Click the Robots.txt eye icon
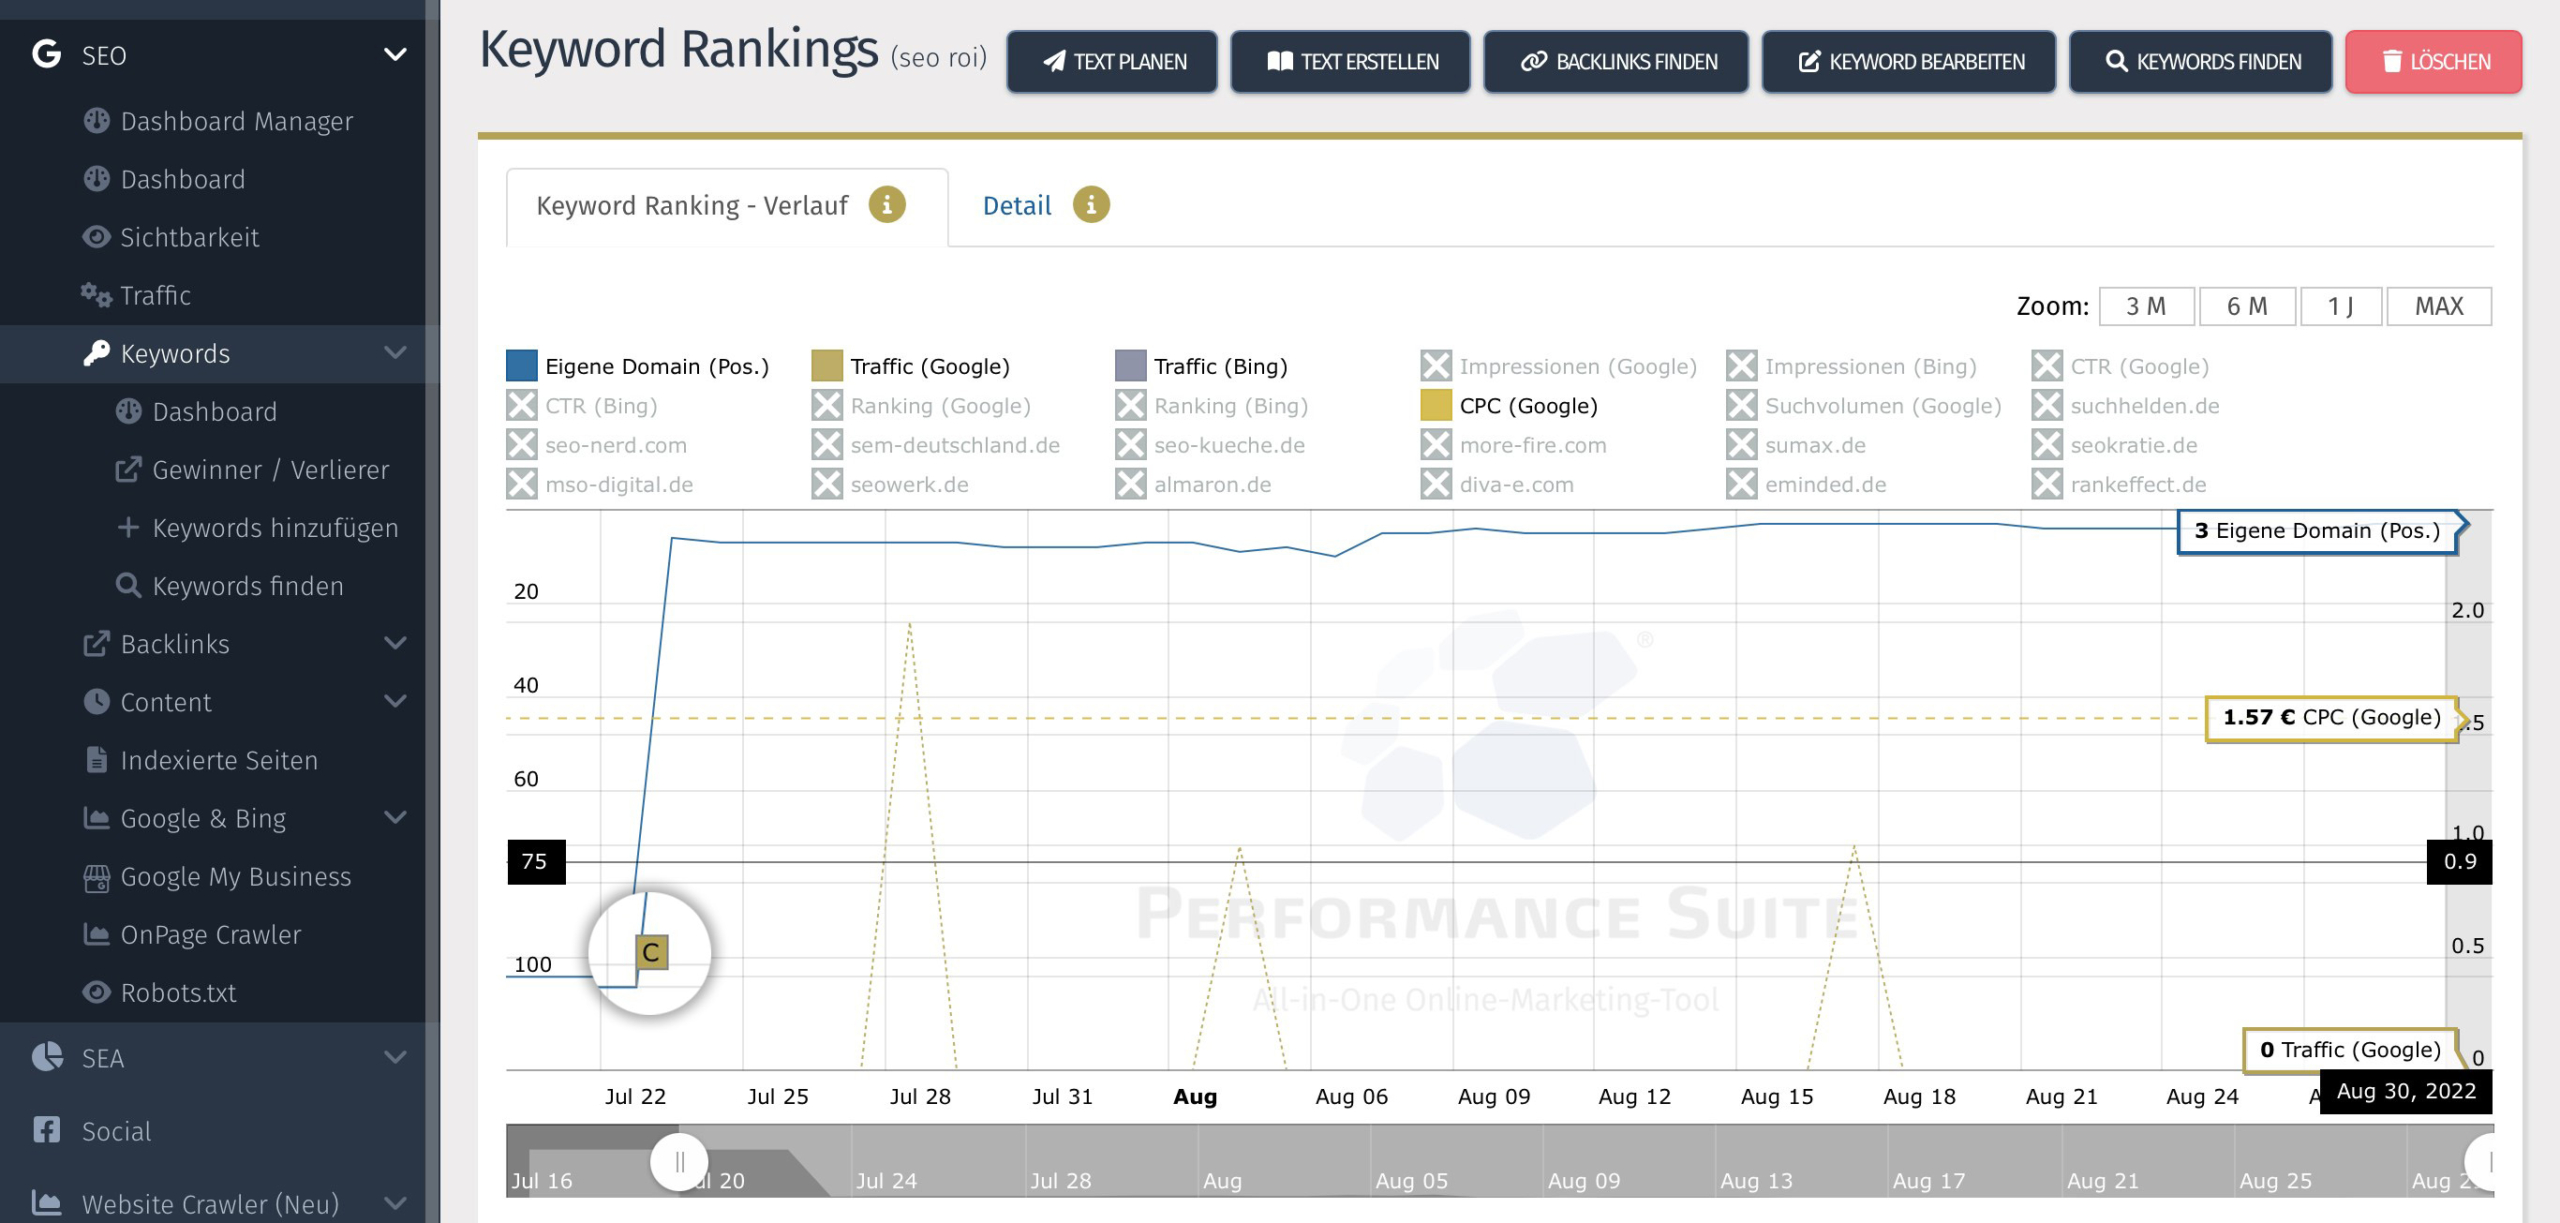The width and height of the screenshot is (2560, 1223). (x=97, y=992)
